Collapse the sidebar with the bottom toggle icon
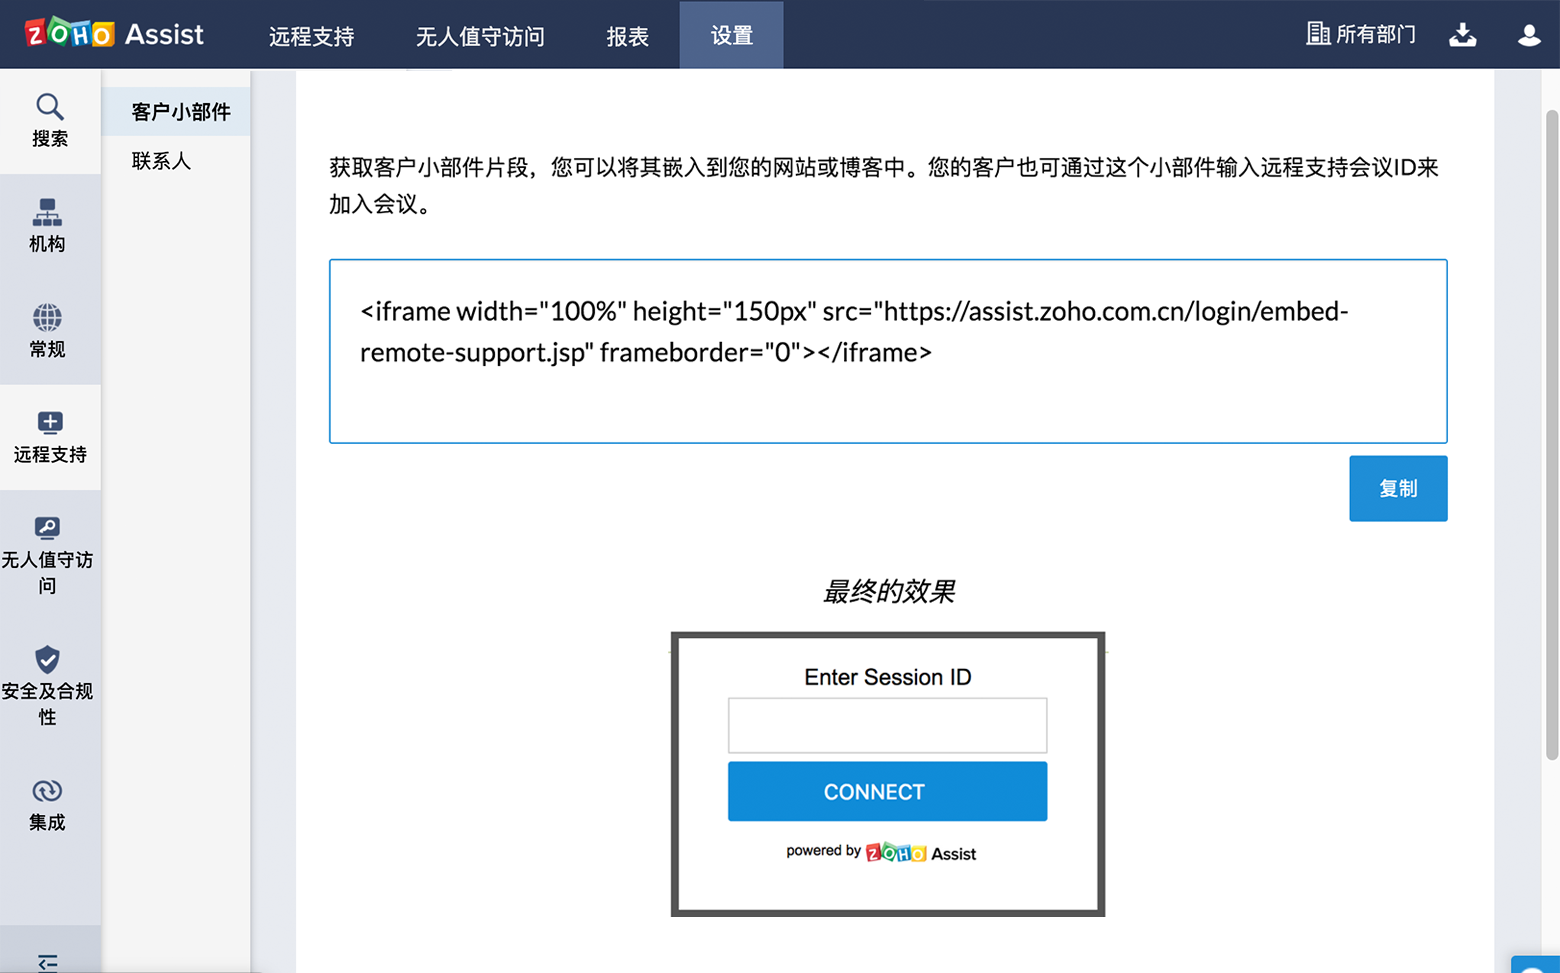The image size is (1560, 973). pos(47,963)
